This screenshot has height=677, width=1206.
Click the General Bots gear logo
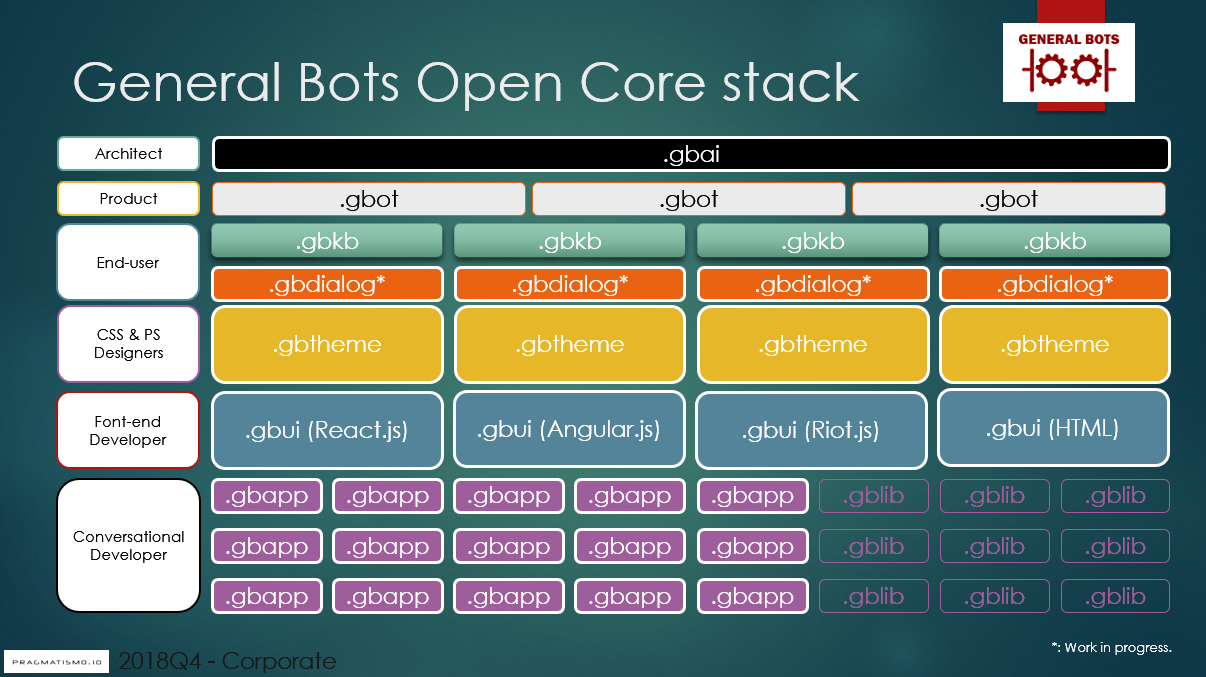pos(1068,62)
